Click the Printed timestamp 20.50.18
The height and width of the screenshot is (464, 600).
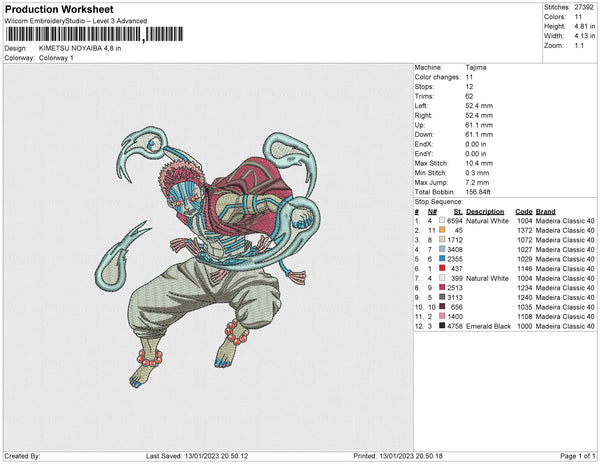coord(427,456)
